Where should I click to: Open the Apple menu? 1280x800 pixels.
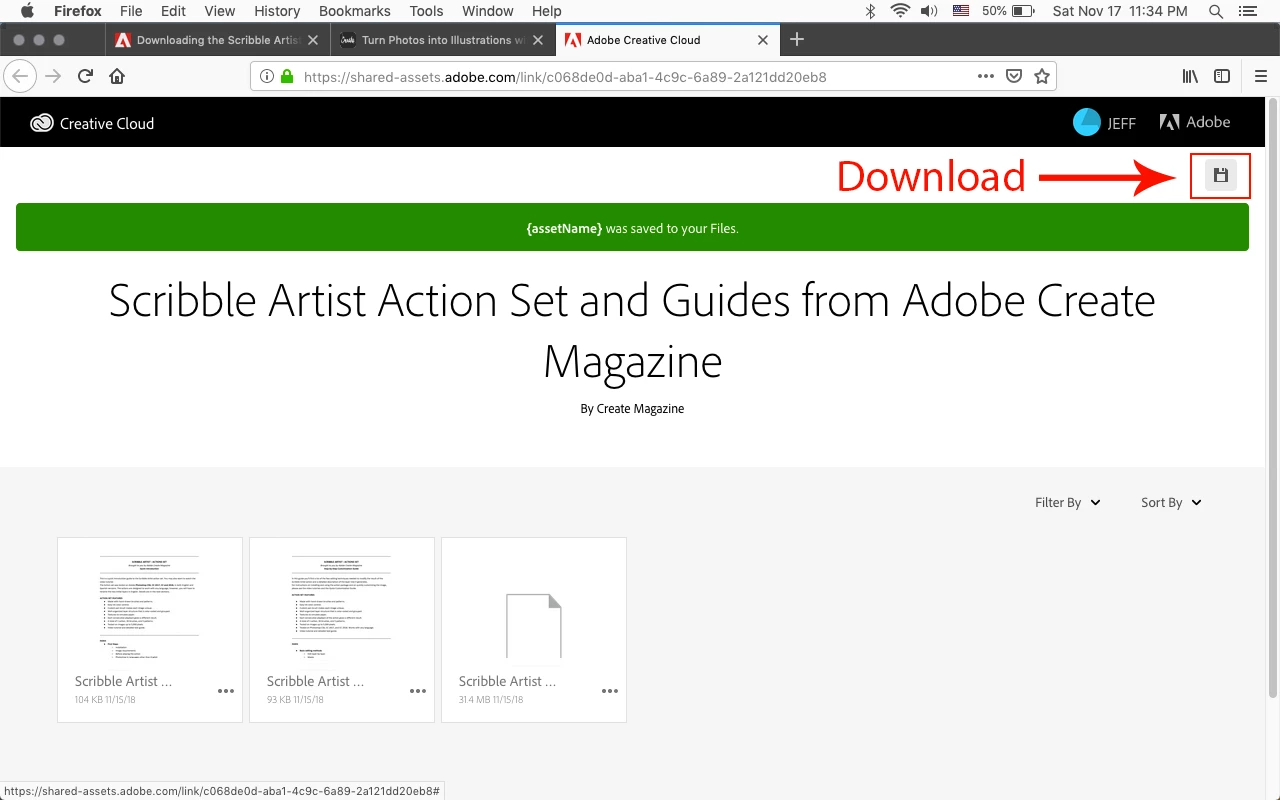pyautogui.click(x=27, y=11)
